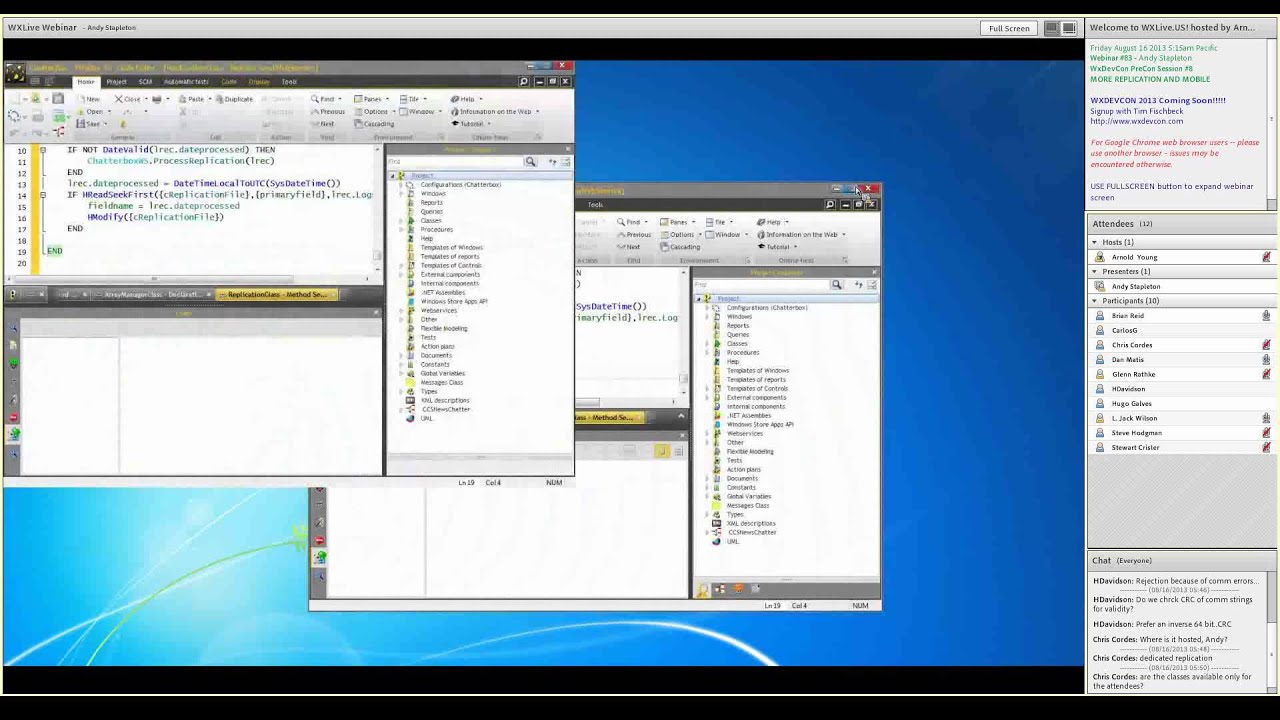Select presenter Andy Stapleton
1280x720 pixels.
(1136, 286)
